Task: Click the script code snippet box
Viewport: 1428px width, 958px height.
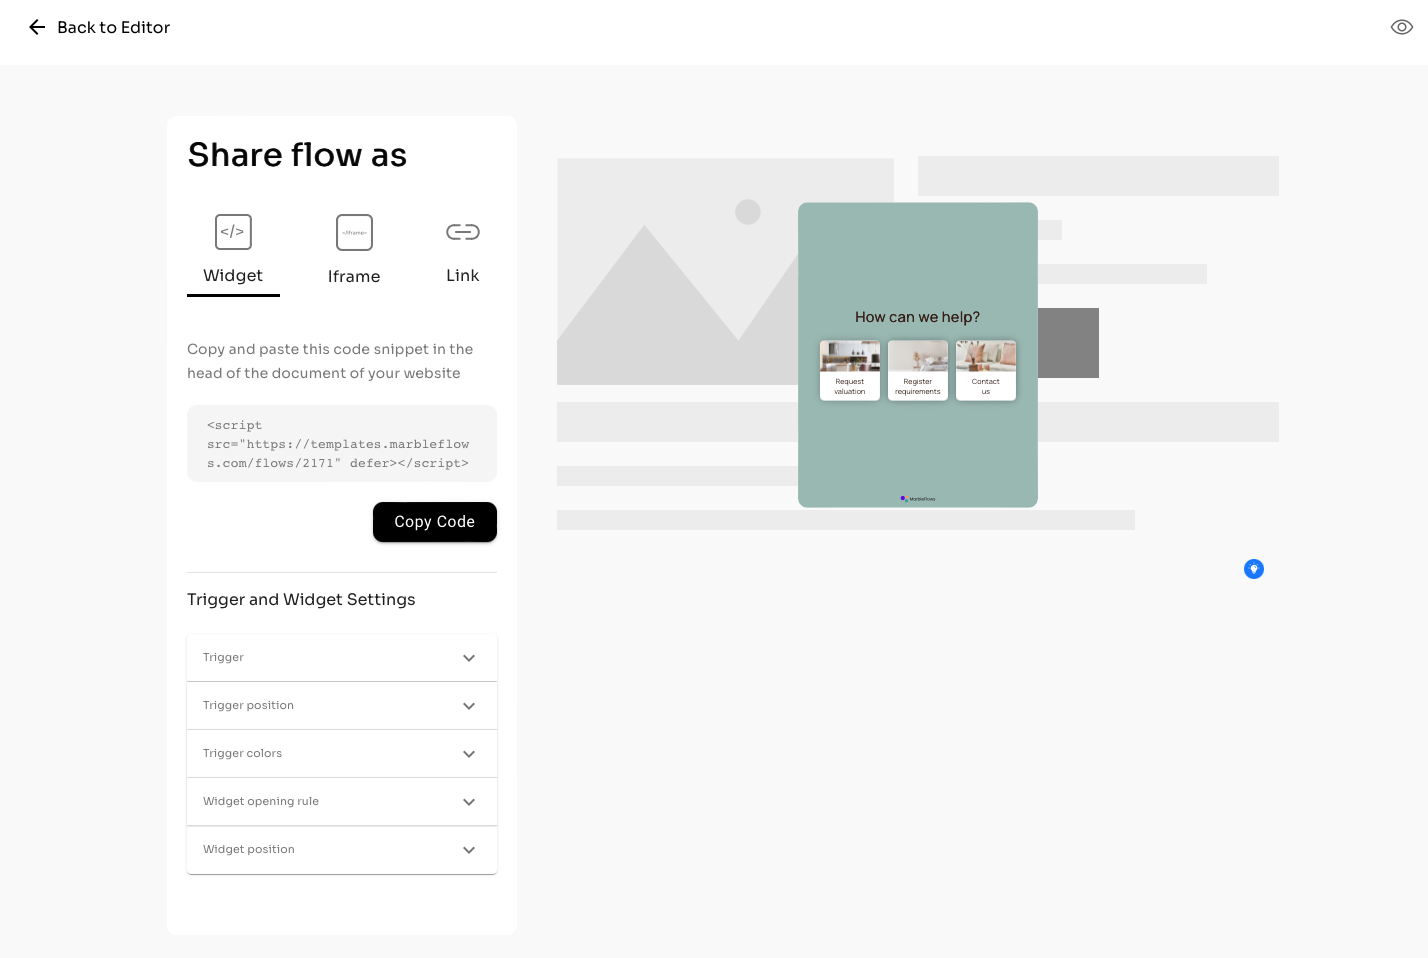Action: pyautogui.click(x=342, y=444)
